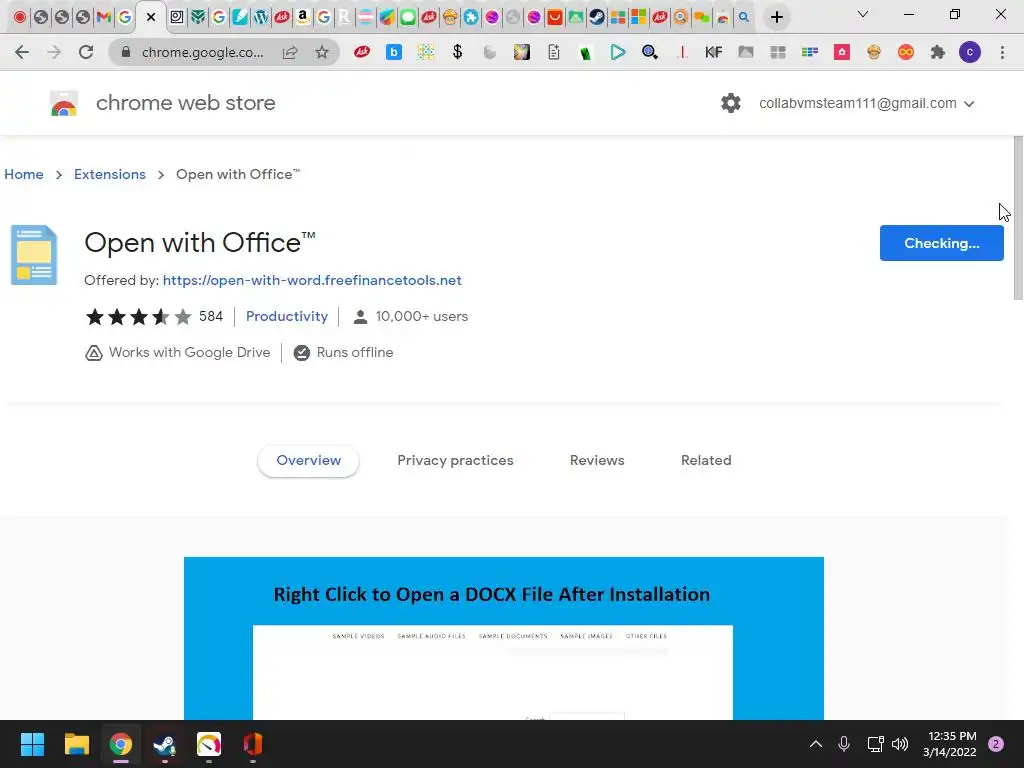Show the Related tab
This screenshot has height=768, width=1024.
click(x=706, y=460)
